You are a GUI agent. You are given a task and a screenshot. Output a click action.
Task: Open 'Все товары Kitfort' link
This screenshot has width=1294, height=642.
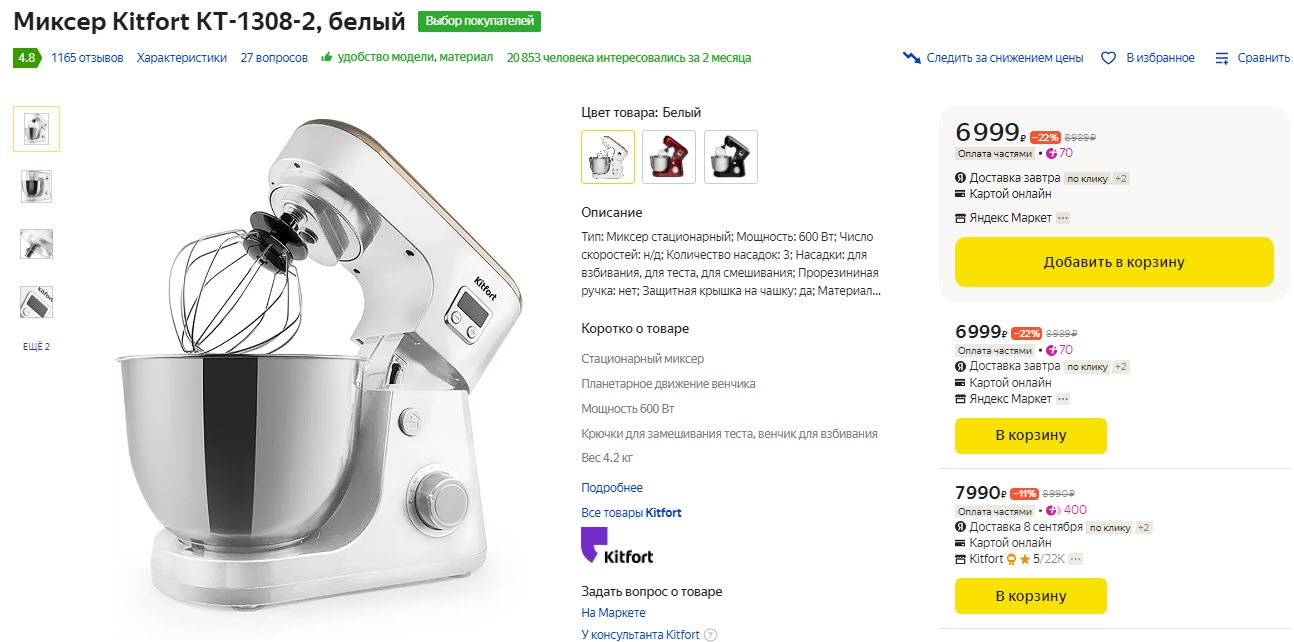[631, 513]
